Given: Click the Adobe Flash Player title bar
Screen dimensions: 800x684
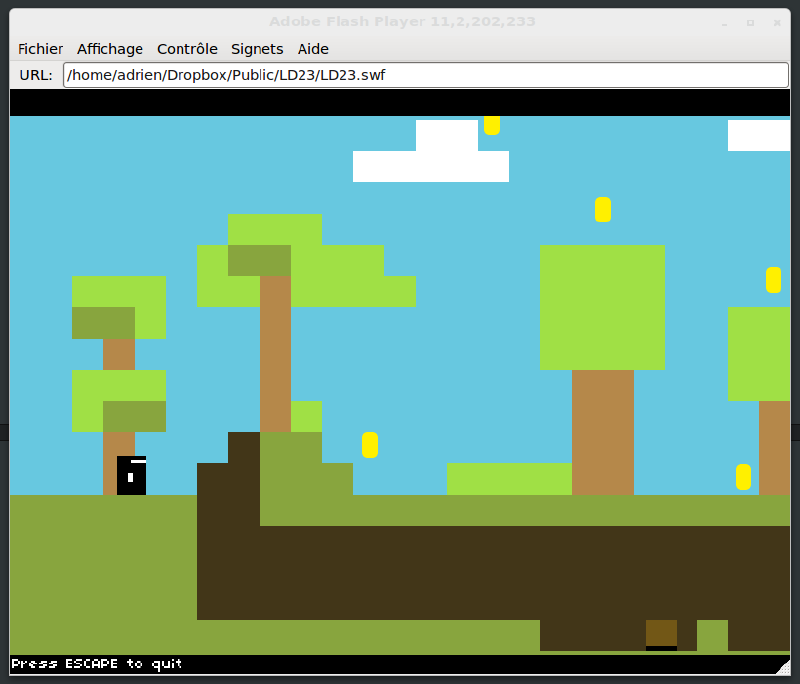Looking at the screenshot, I should pyautogui.click(x=400, y=22).
